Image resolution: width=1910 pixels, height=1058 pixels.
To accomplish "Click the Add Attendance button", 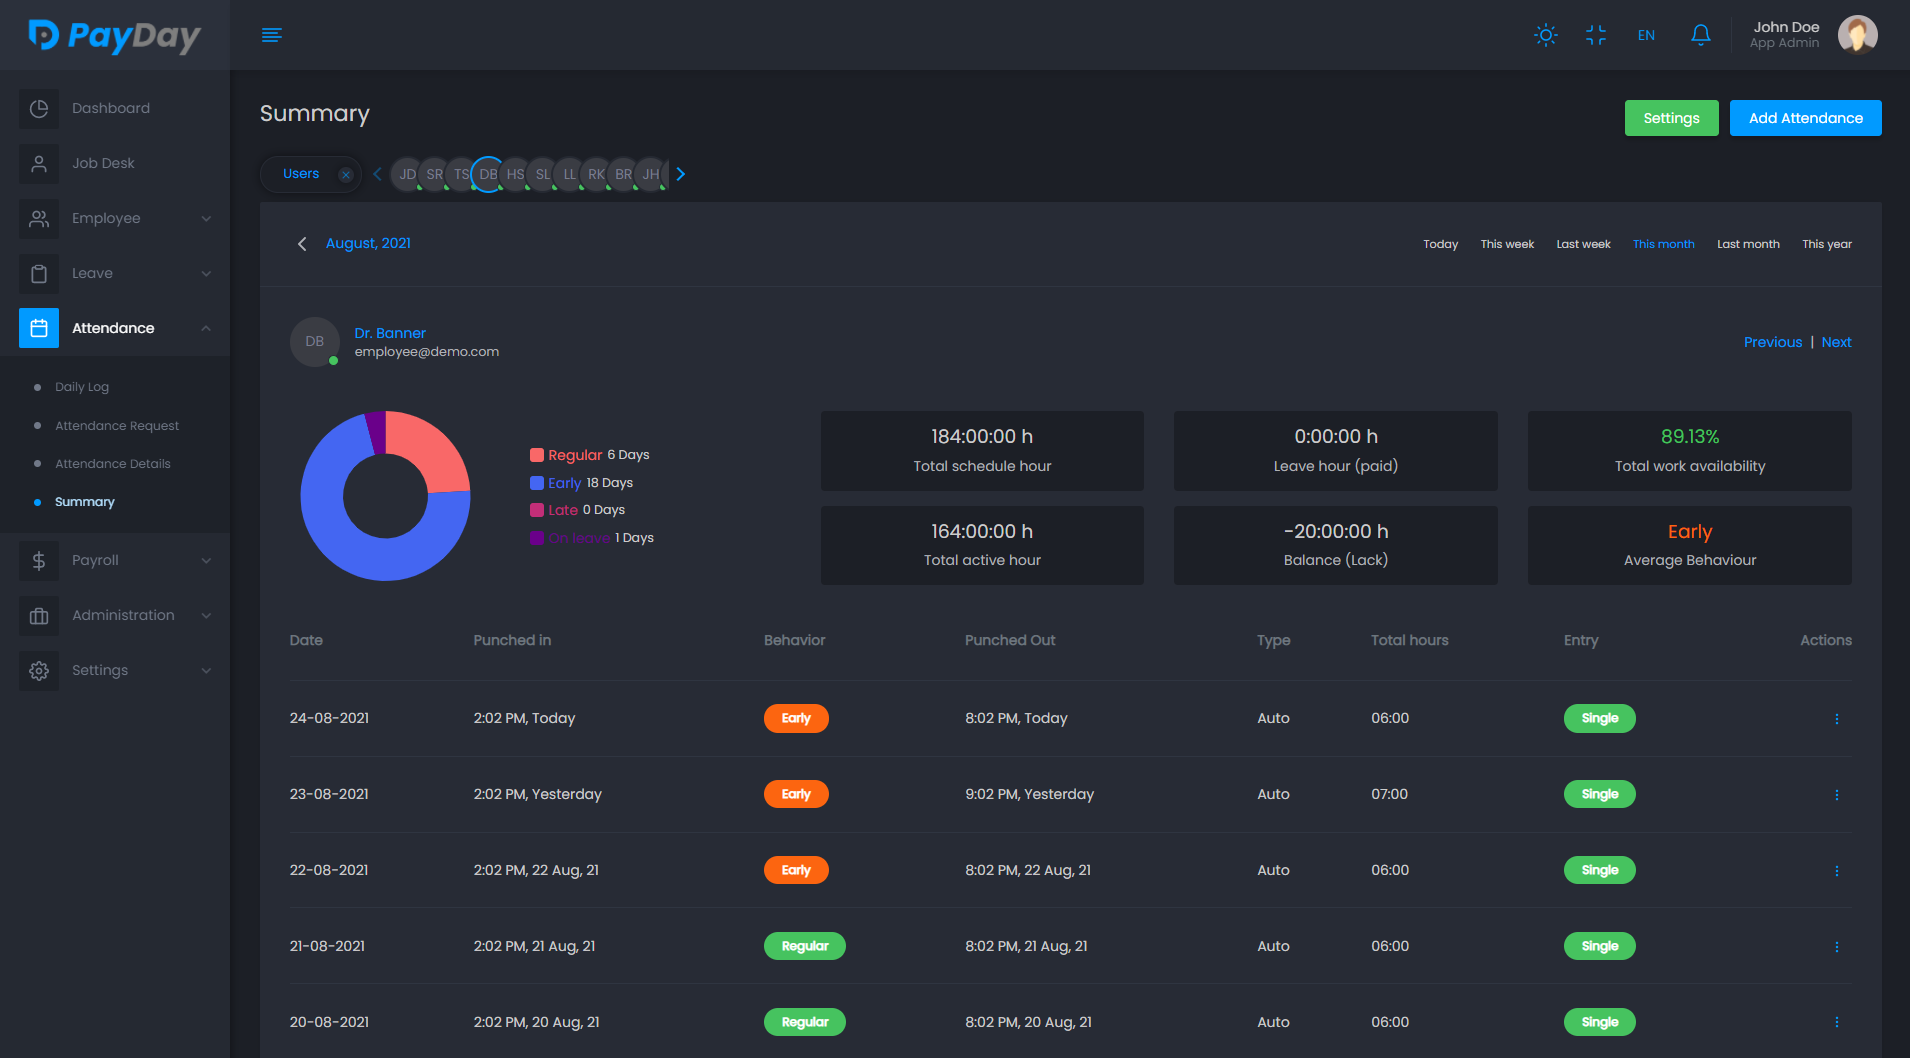I will click(x=1805, y=118).
